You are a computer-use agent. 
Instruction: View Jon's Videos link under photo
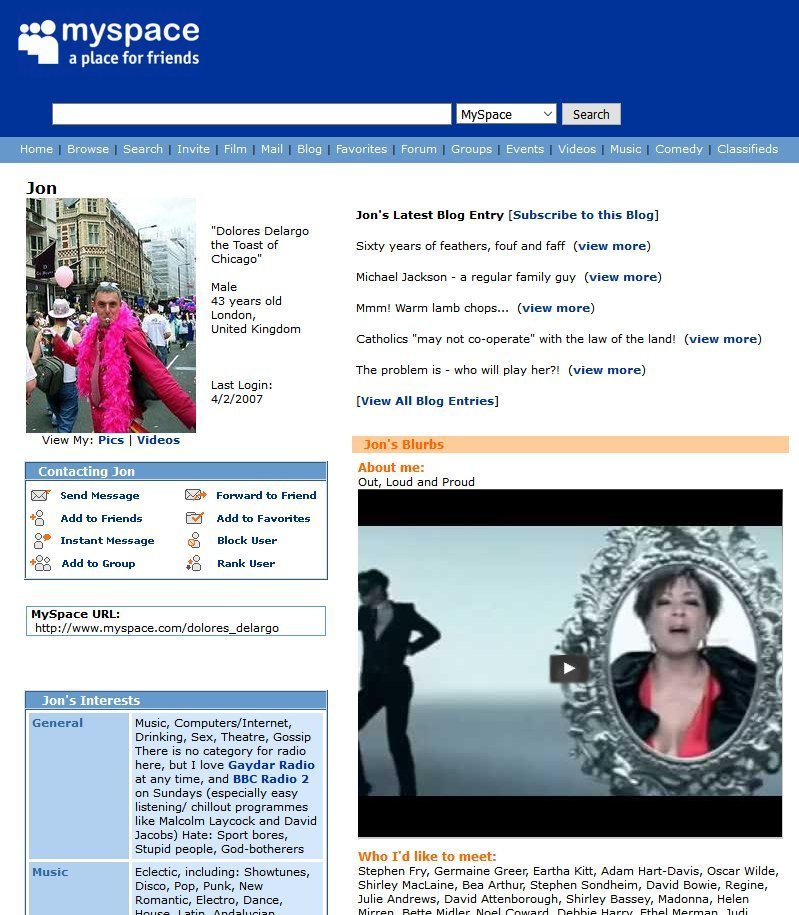pos(158,440)
